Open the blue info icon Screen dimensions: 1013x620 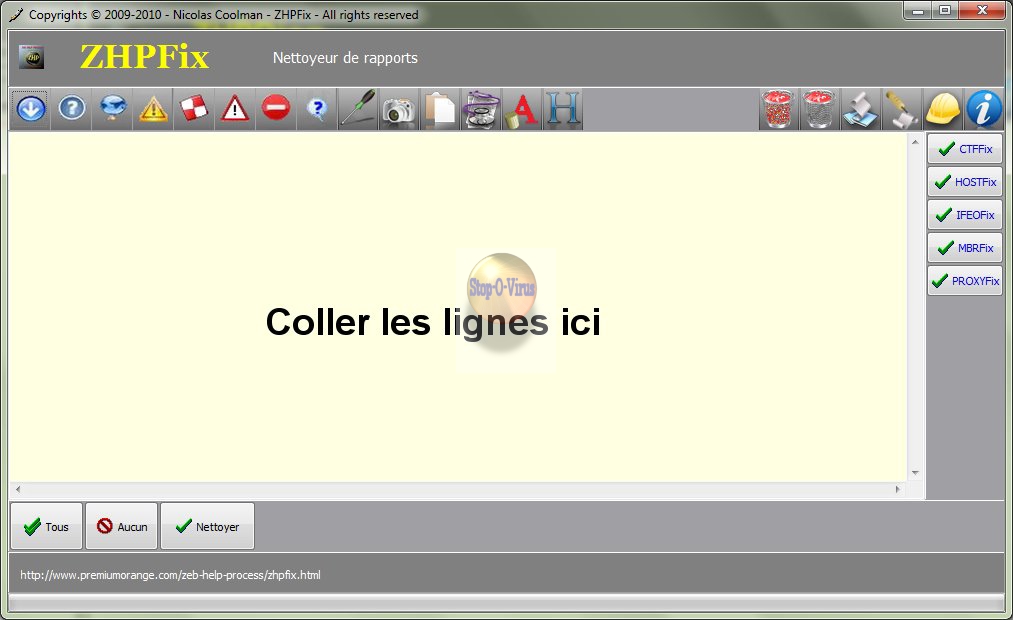pos(983,109)
